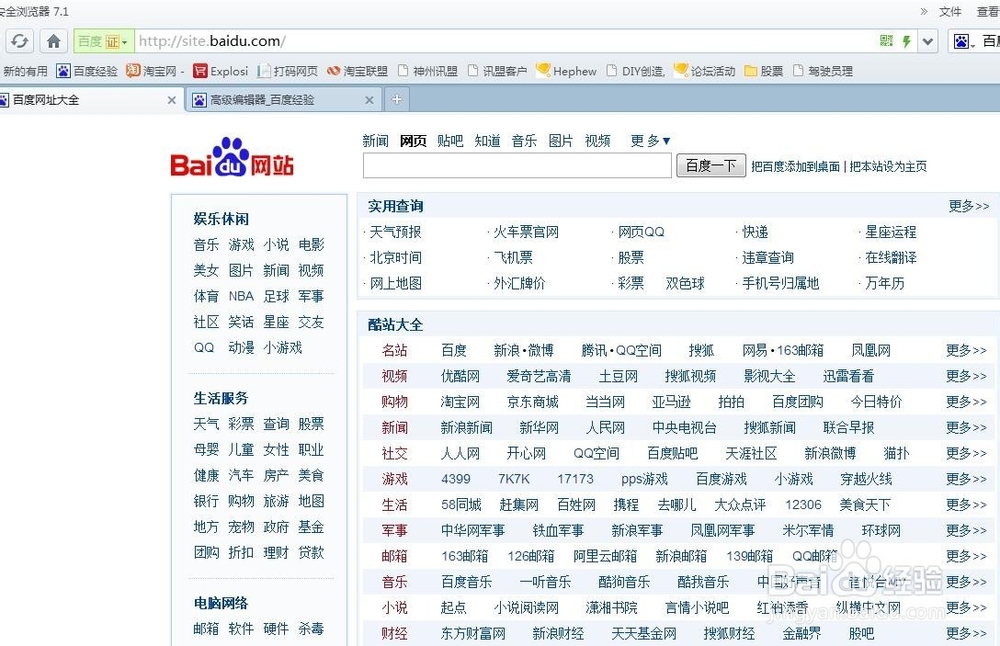Click the green lightning speed icon
Screen dimensions: 1000x646
click(x=906, y=41)
